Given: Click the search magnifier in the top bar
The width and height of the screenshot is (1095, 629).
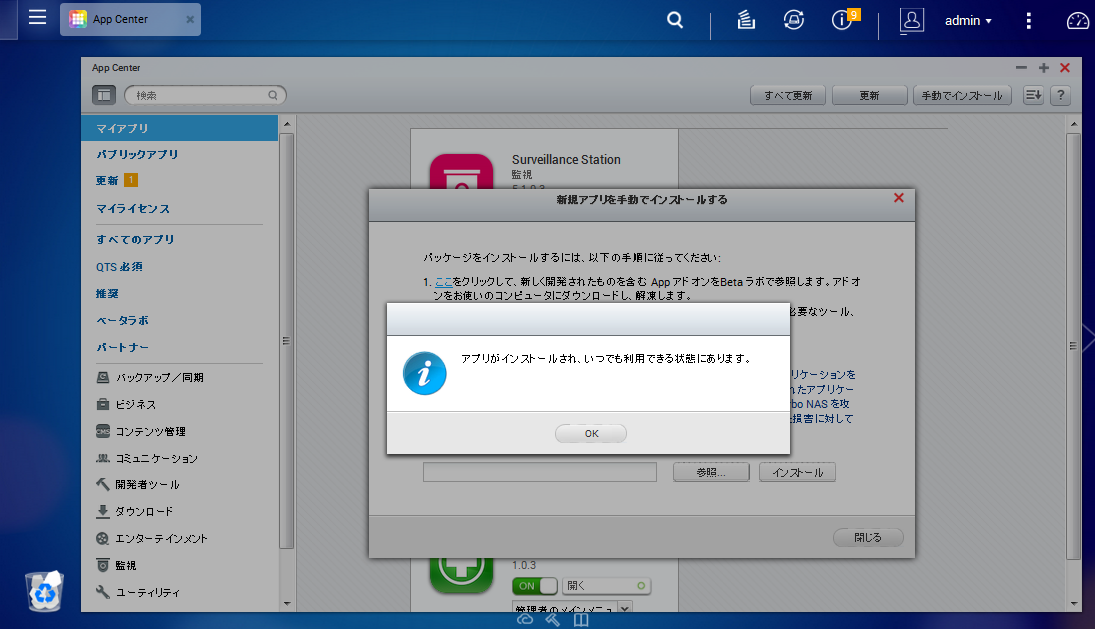Looking at the screenshot, I should click(676, 20).
